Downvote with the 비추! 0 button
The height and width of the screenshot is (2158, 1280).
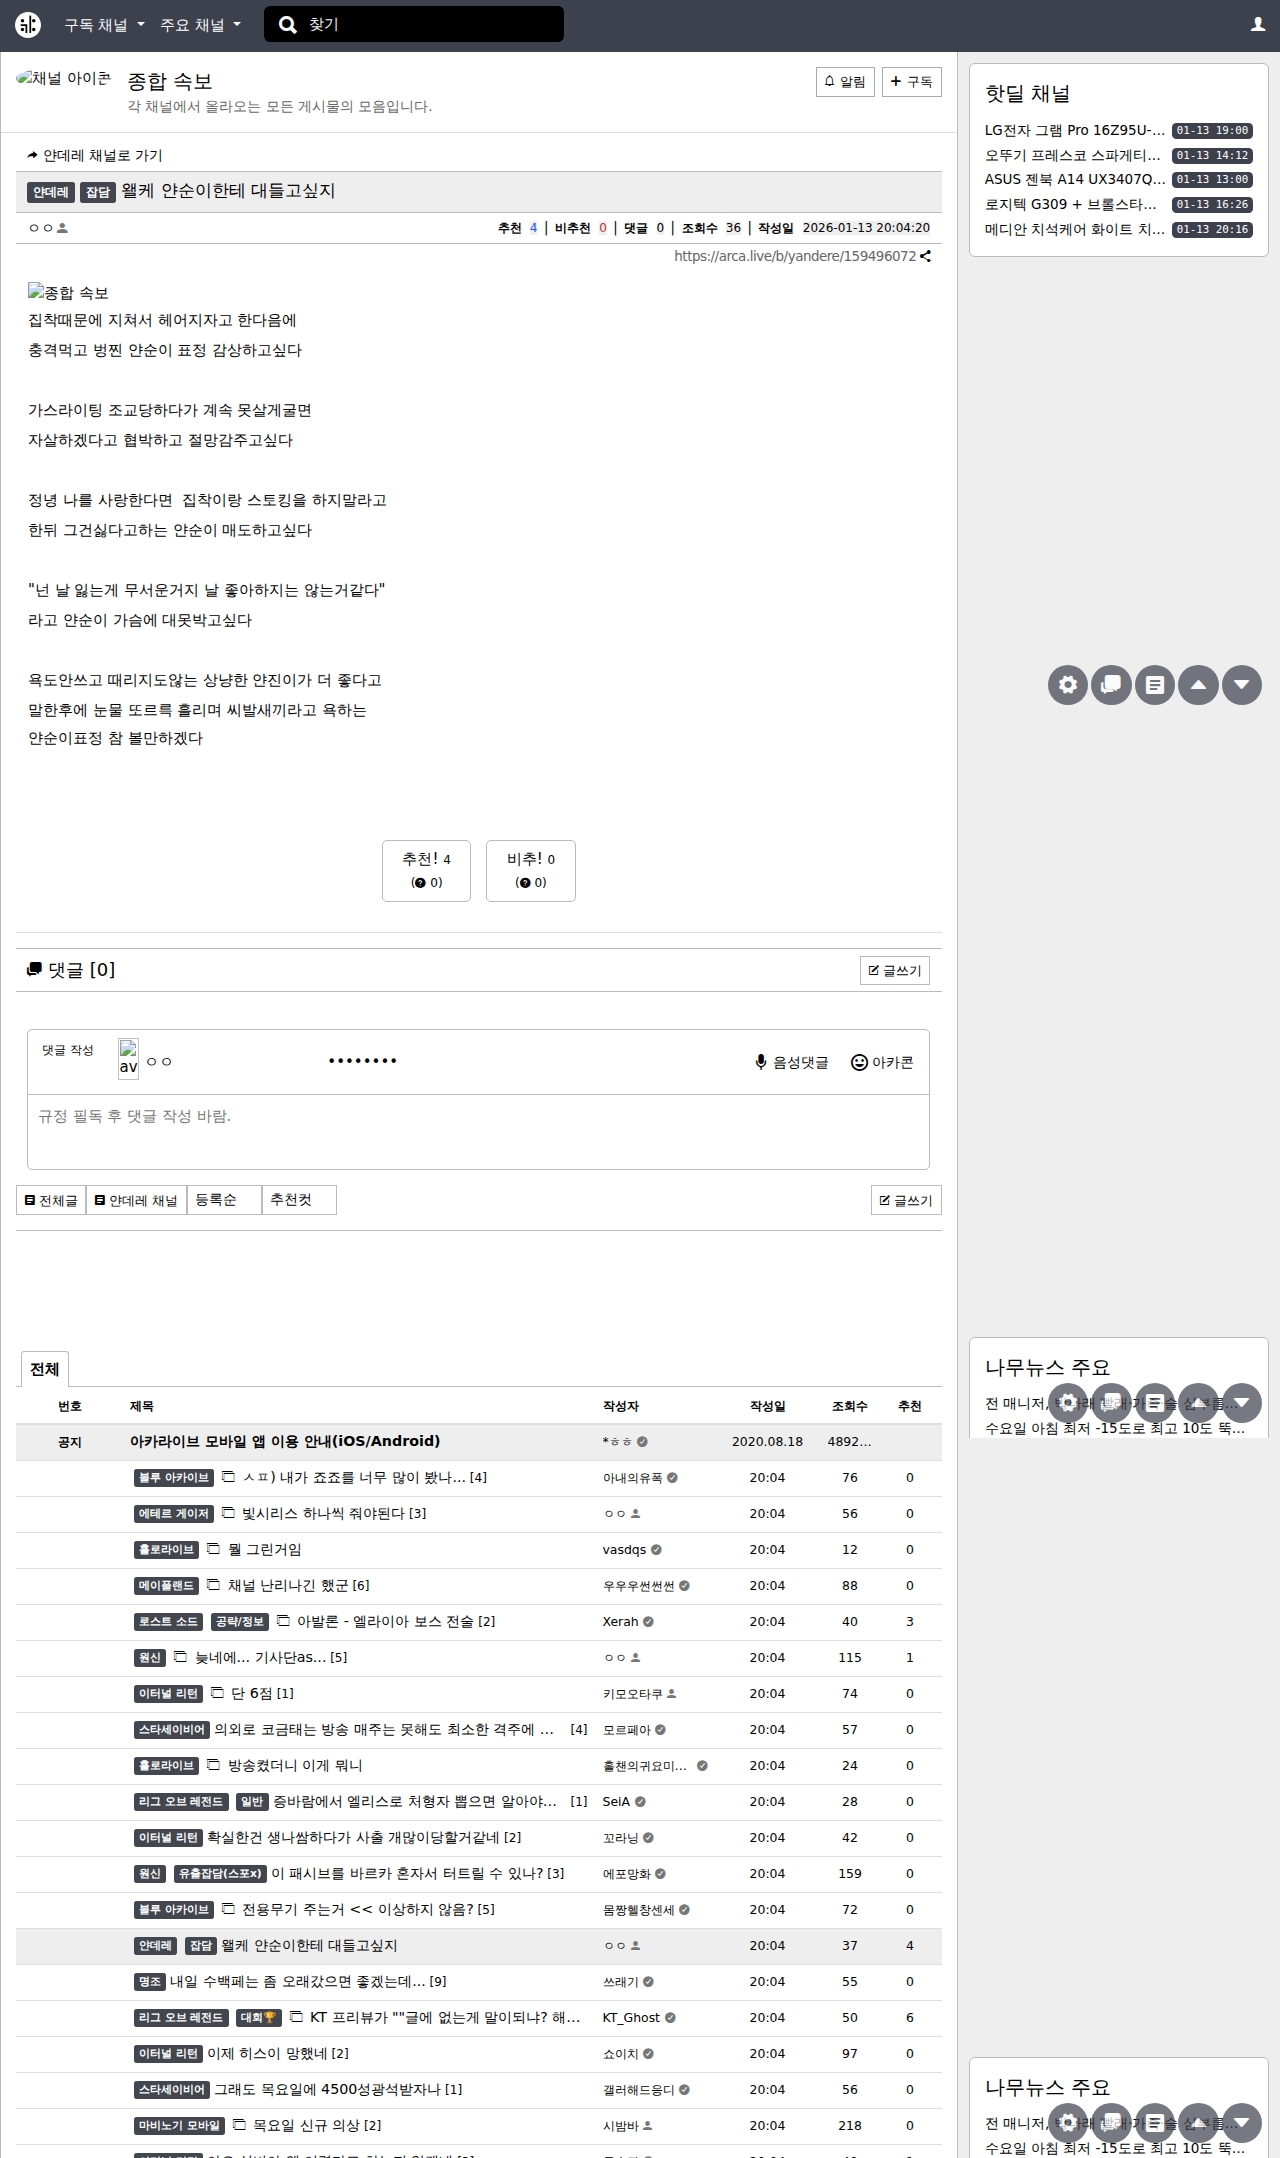(x=531, y=870)
